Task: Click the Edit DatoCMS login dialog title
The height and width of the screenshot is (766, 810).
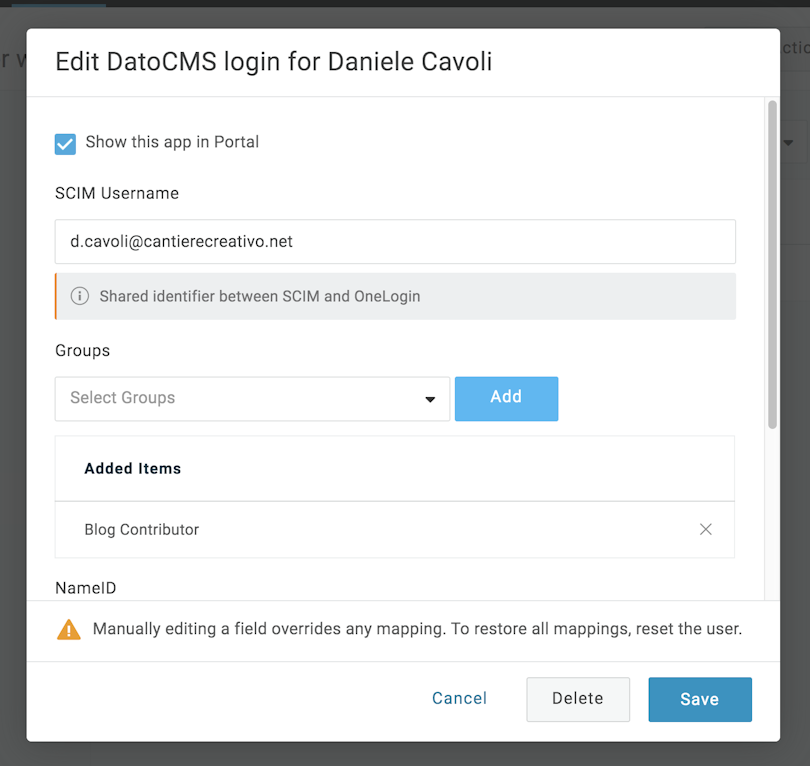Action: coord(274,62)
